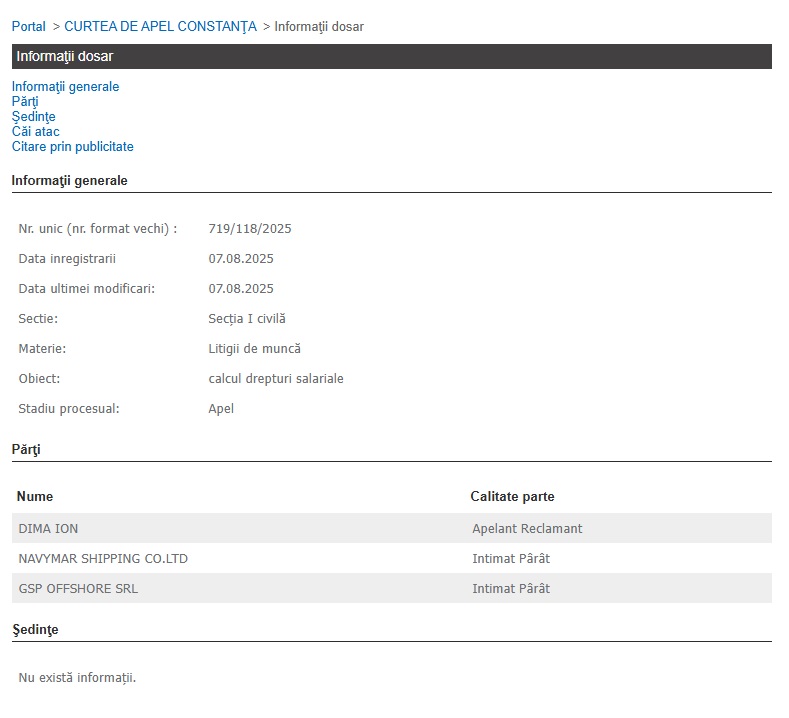Click the Data ultimei modificari value 07.08.2025

click(241, 288)
